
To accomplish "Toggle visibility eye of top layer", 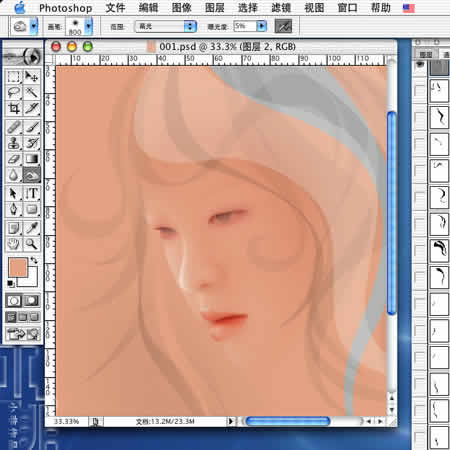I will coord(419,64).
